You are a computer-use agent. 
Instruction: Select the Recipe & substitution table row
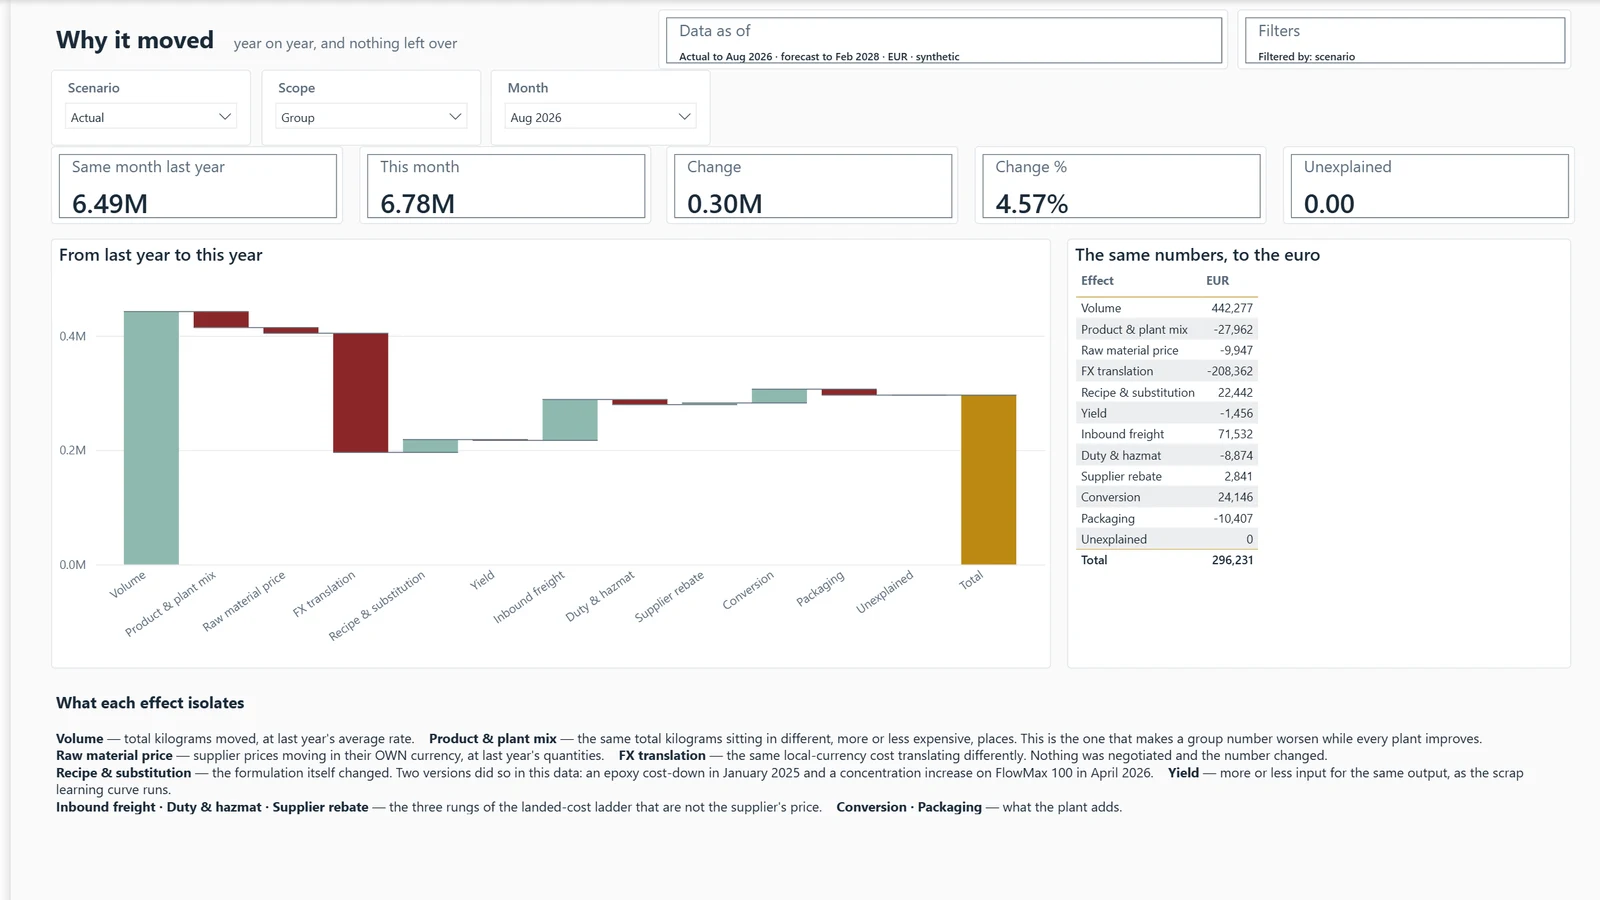[1166, 392]
